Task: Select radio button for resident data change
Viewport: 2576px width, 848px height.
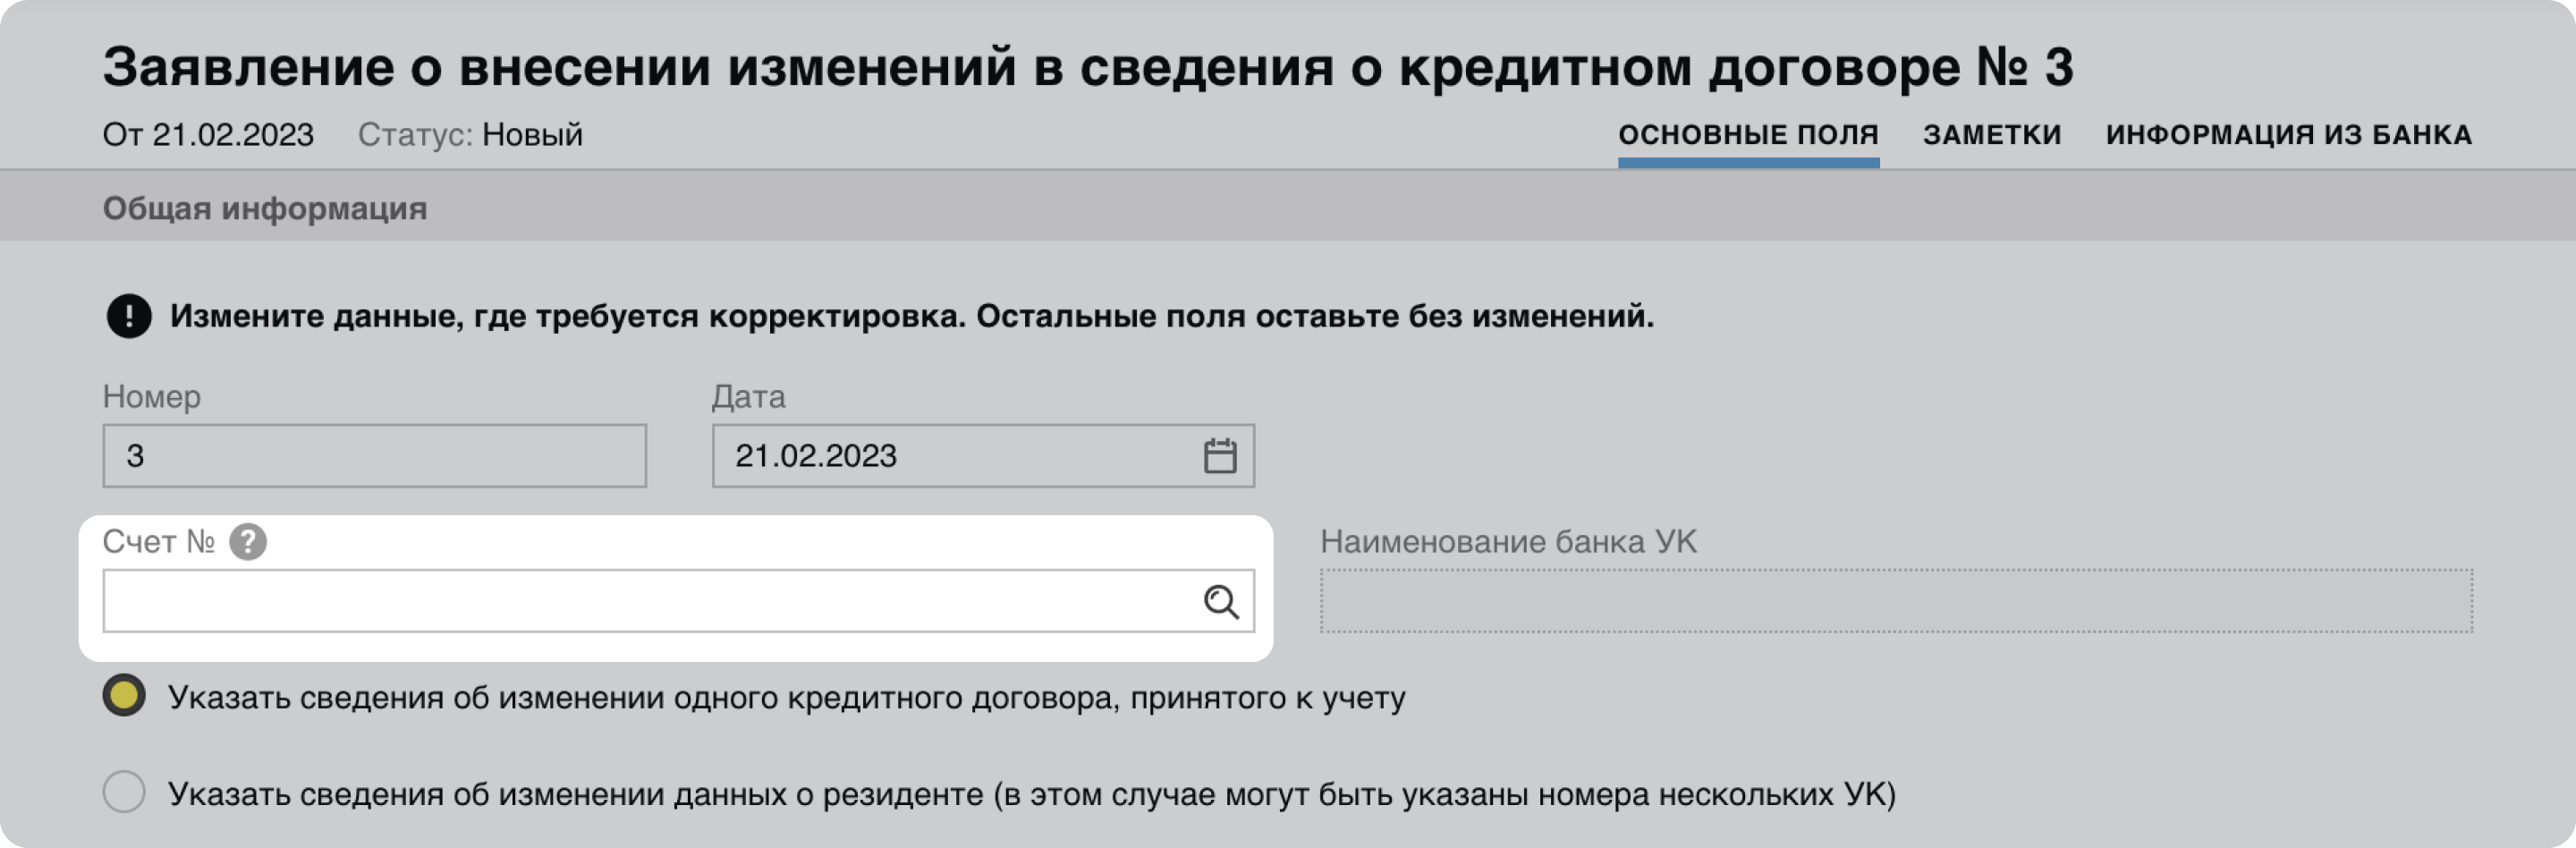Action: (x=124, y=792)
